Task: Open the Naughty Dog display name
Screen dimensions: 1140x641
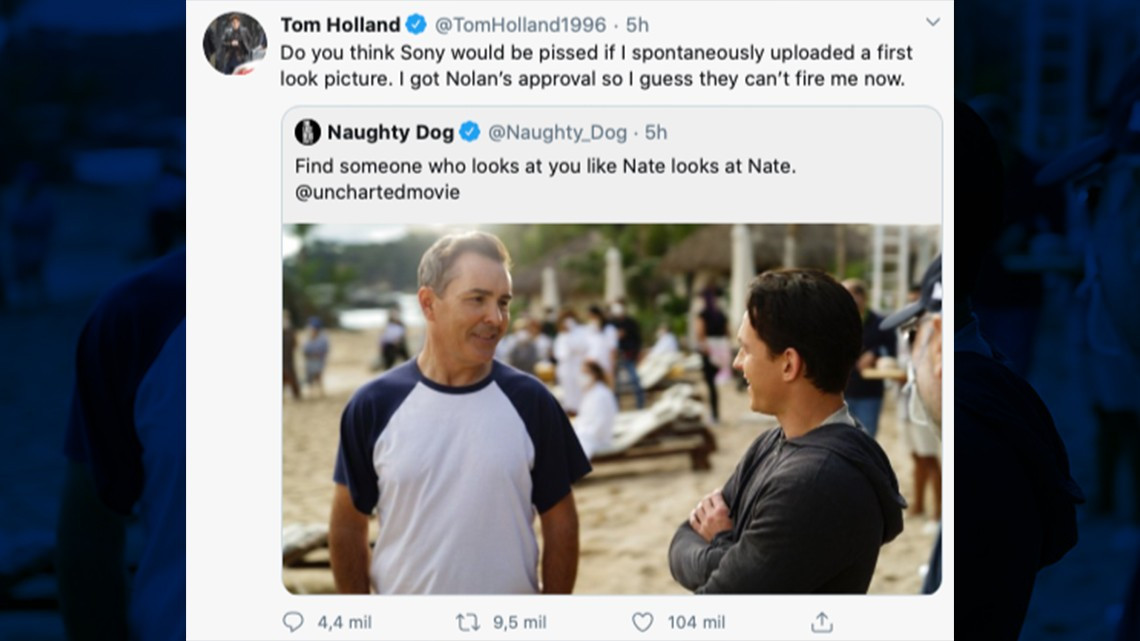Action: click(390, 132)
